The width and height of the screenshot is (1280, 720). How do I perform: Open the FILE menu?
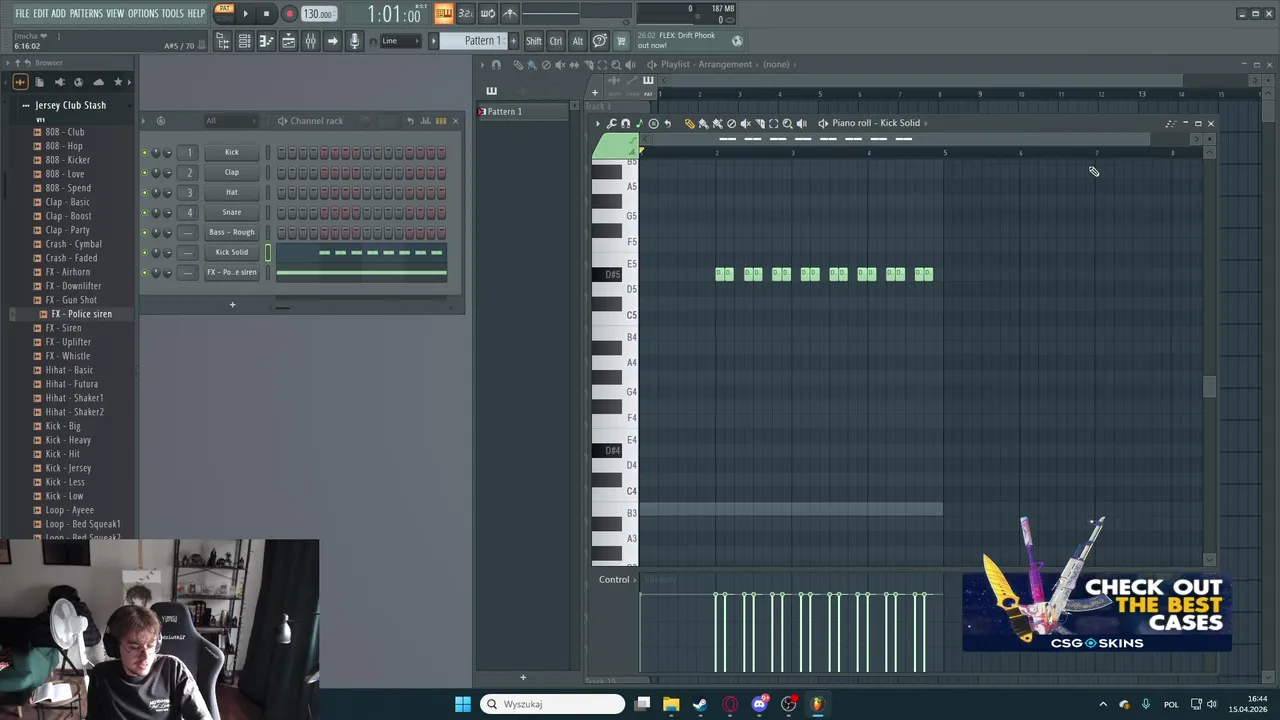(x=22, y=13)
